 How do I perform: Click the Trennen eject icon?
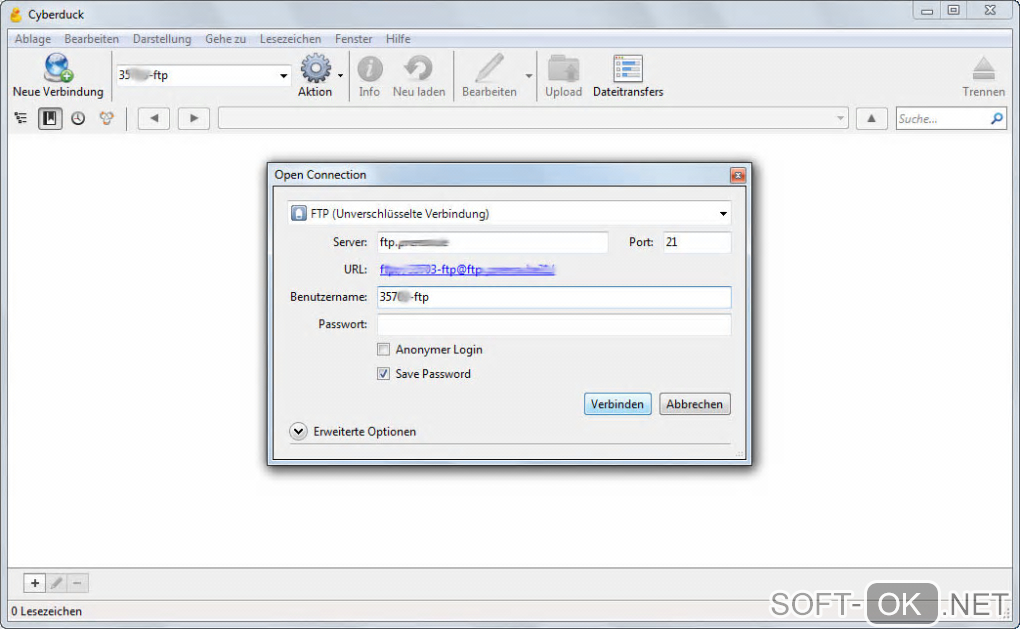point(984,68)
